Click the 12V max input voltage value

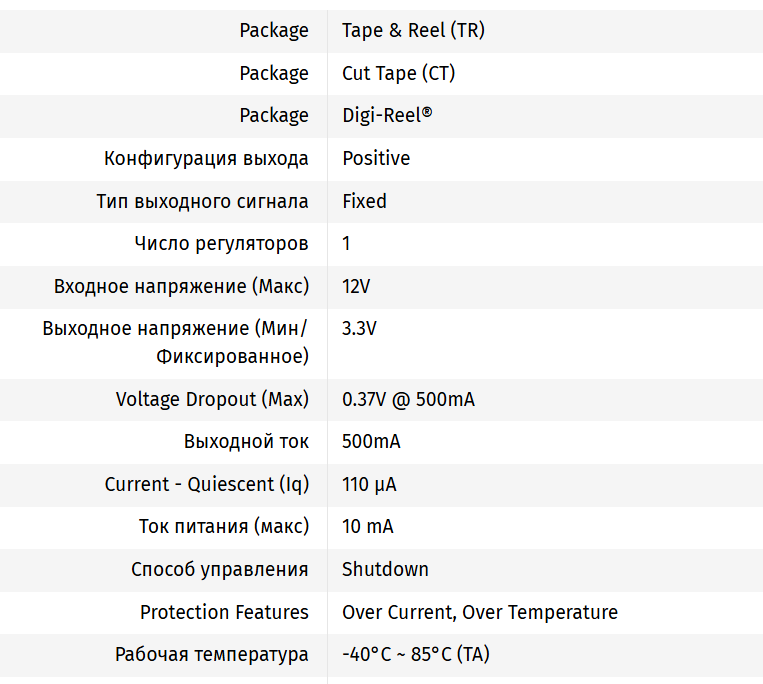[356, 286]
